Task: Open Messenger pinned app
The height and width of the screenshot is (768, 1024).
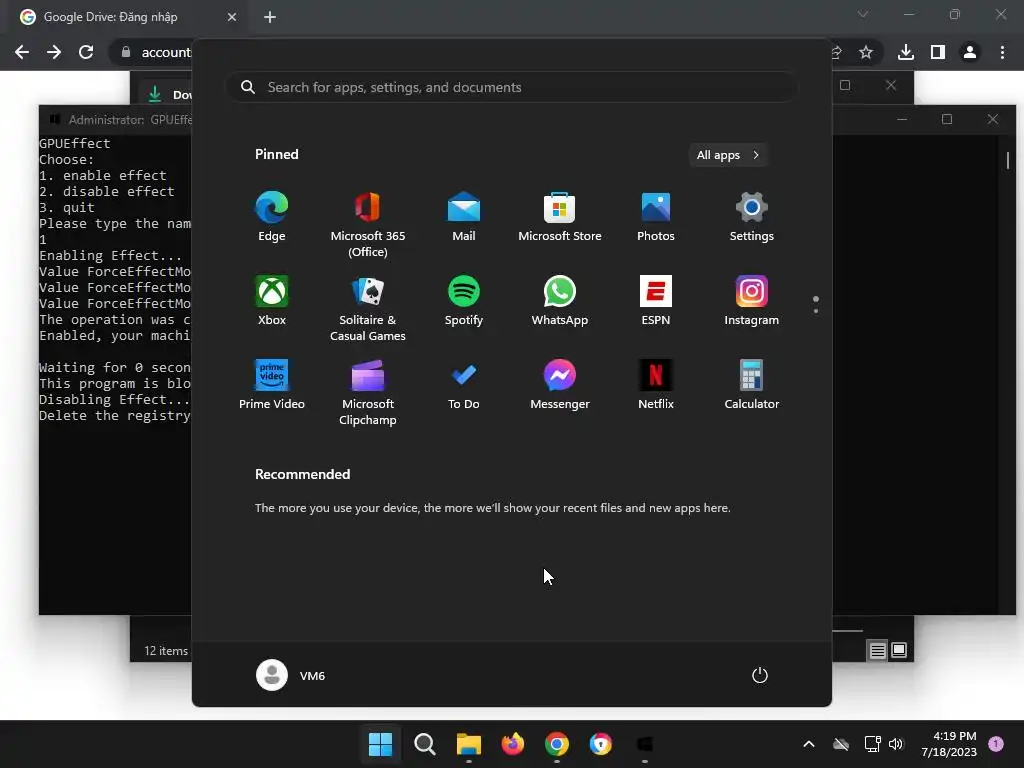Action: [x=560, y=385]
